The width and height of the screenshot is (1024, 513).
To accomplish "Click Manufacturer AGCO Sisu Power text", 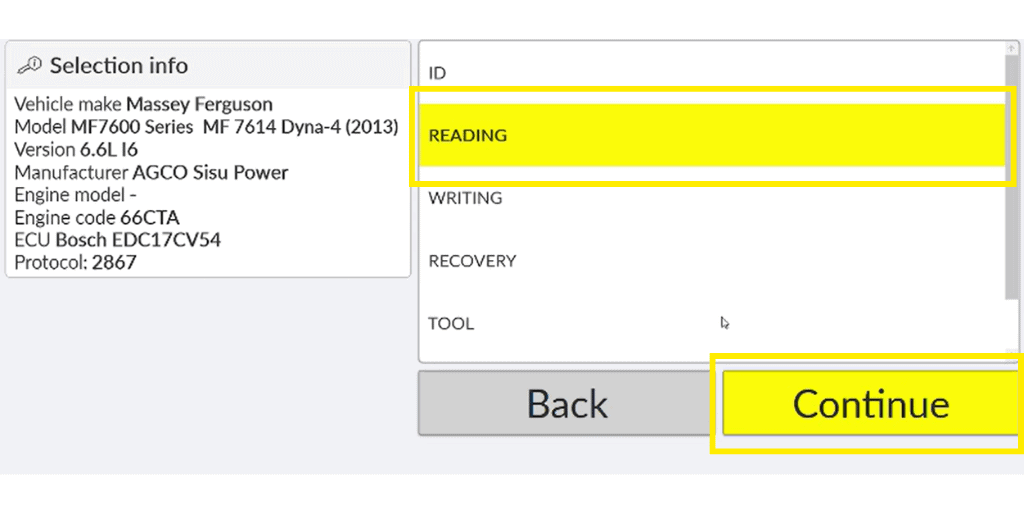I will click(151, 172).
